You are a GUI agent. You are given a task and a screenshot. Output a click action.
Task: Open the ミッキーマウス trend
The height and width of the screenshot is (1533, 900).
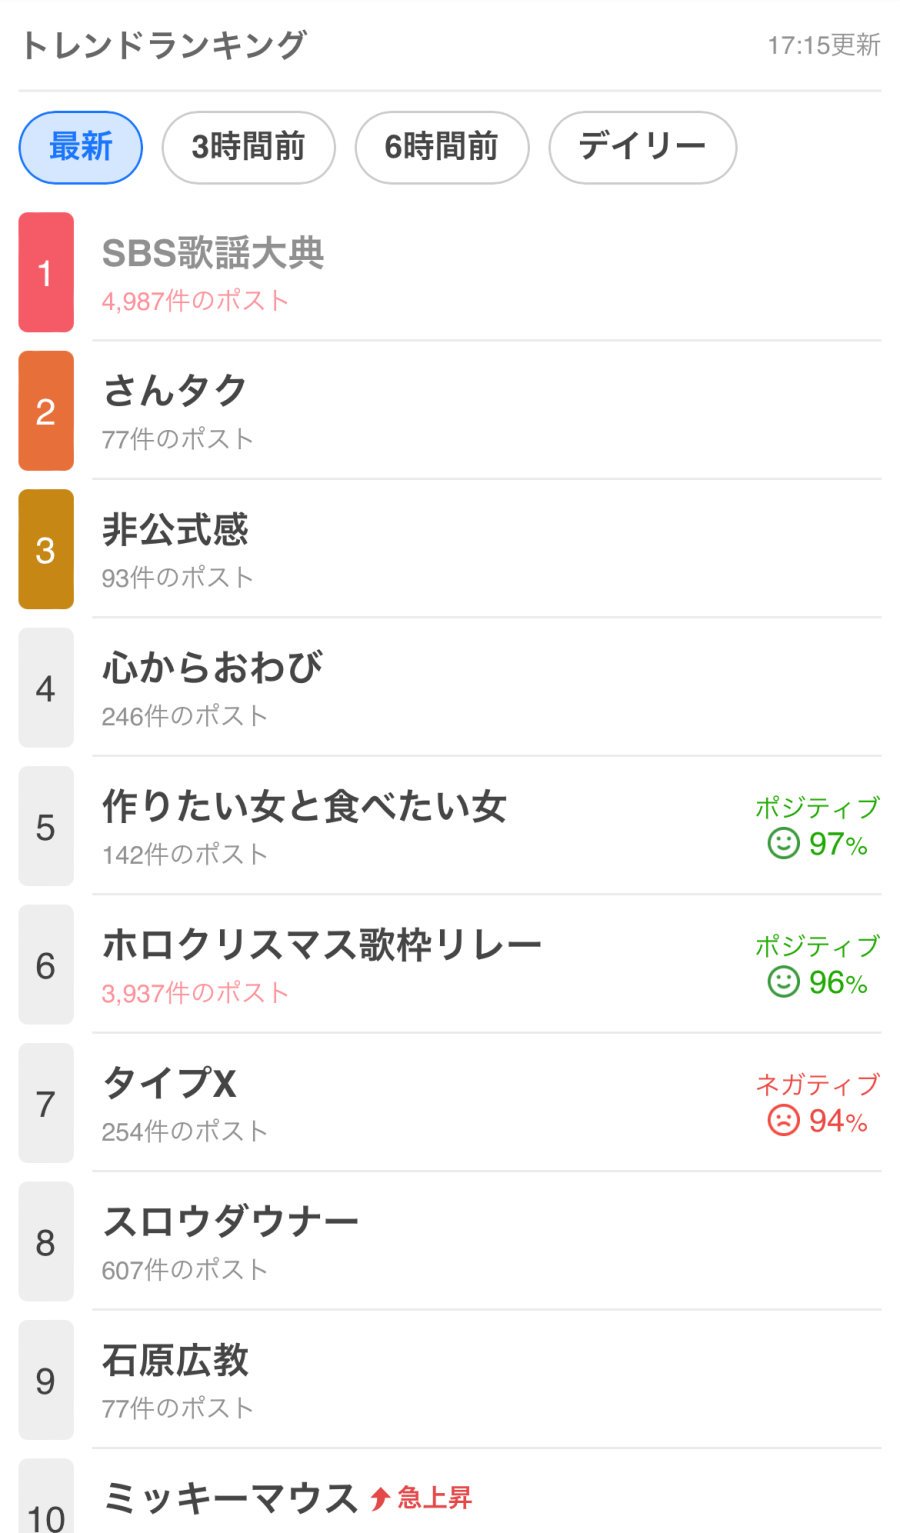click(x=230, y=1498)
